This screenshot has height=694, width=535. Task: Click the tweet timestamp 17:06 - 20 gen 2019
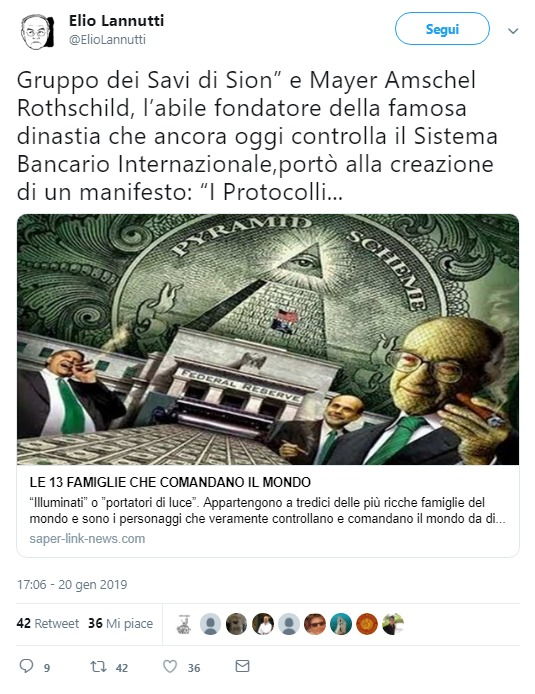72,584
